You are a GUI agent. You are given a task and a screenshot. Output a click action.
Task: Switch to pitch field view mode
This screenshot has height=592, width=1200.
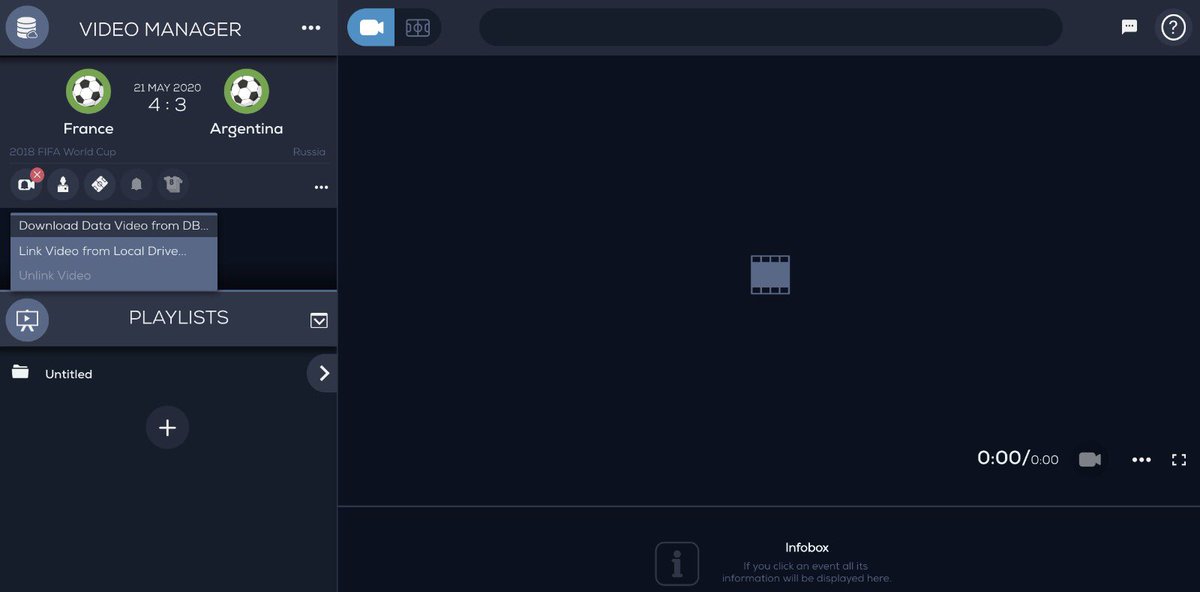point(418,28)
